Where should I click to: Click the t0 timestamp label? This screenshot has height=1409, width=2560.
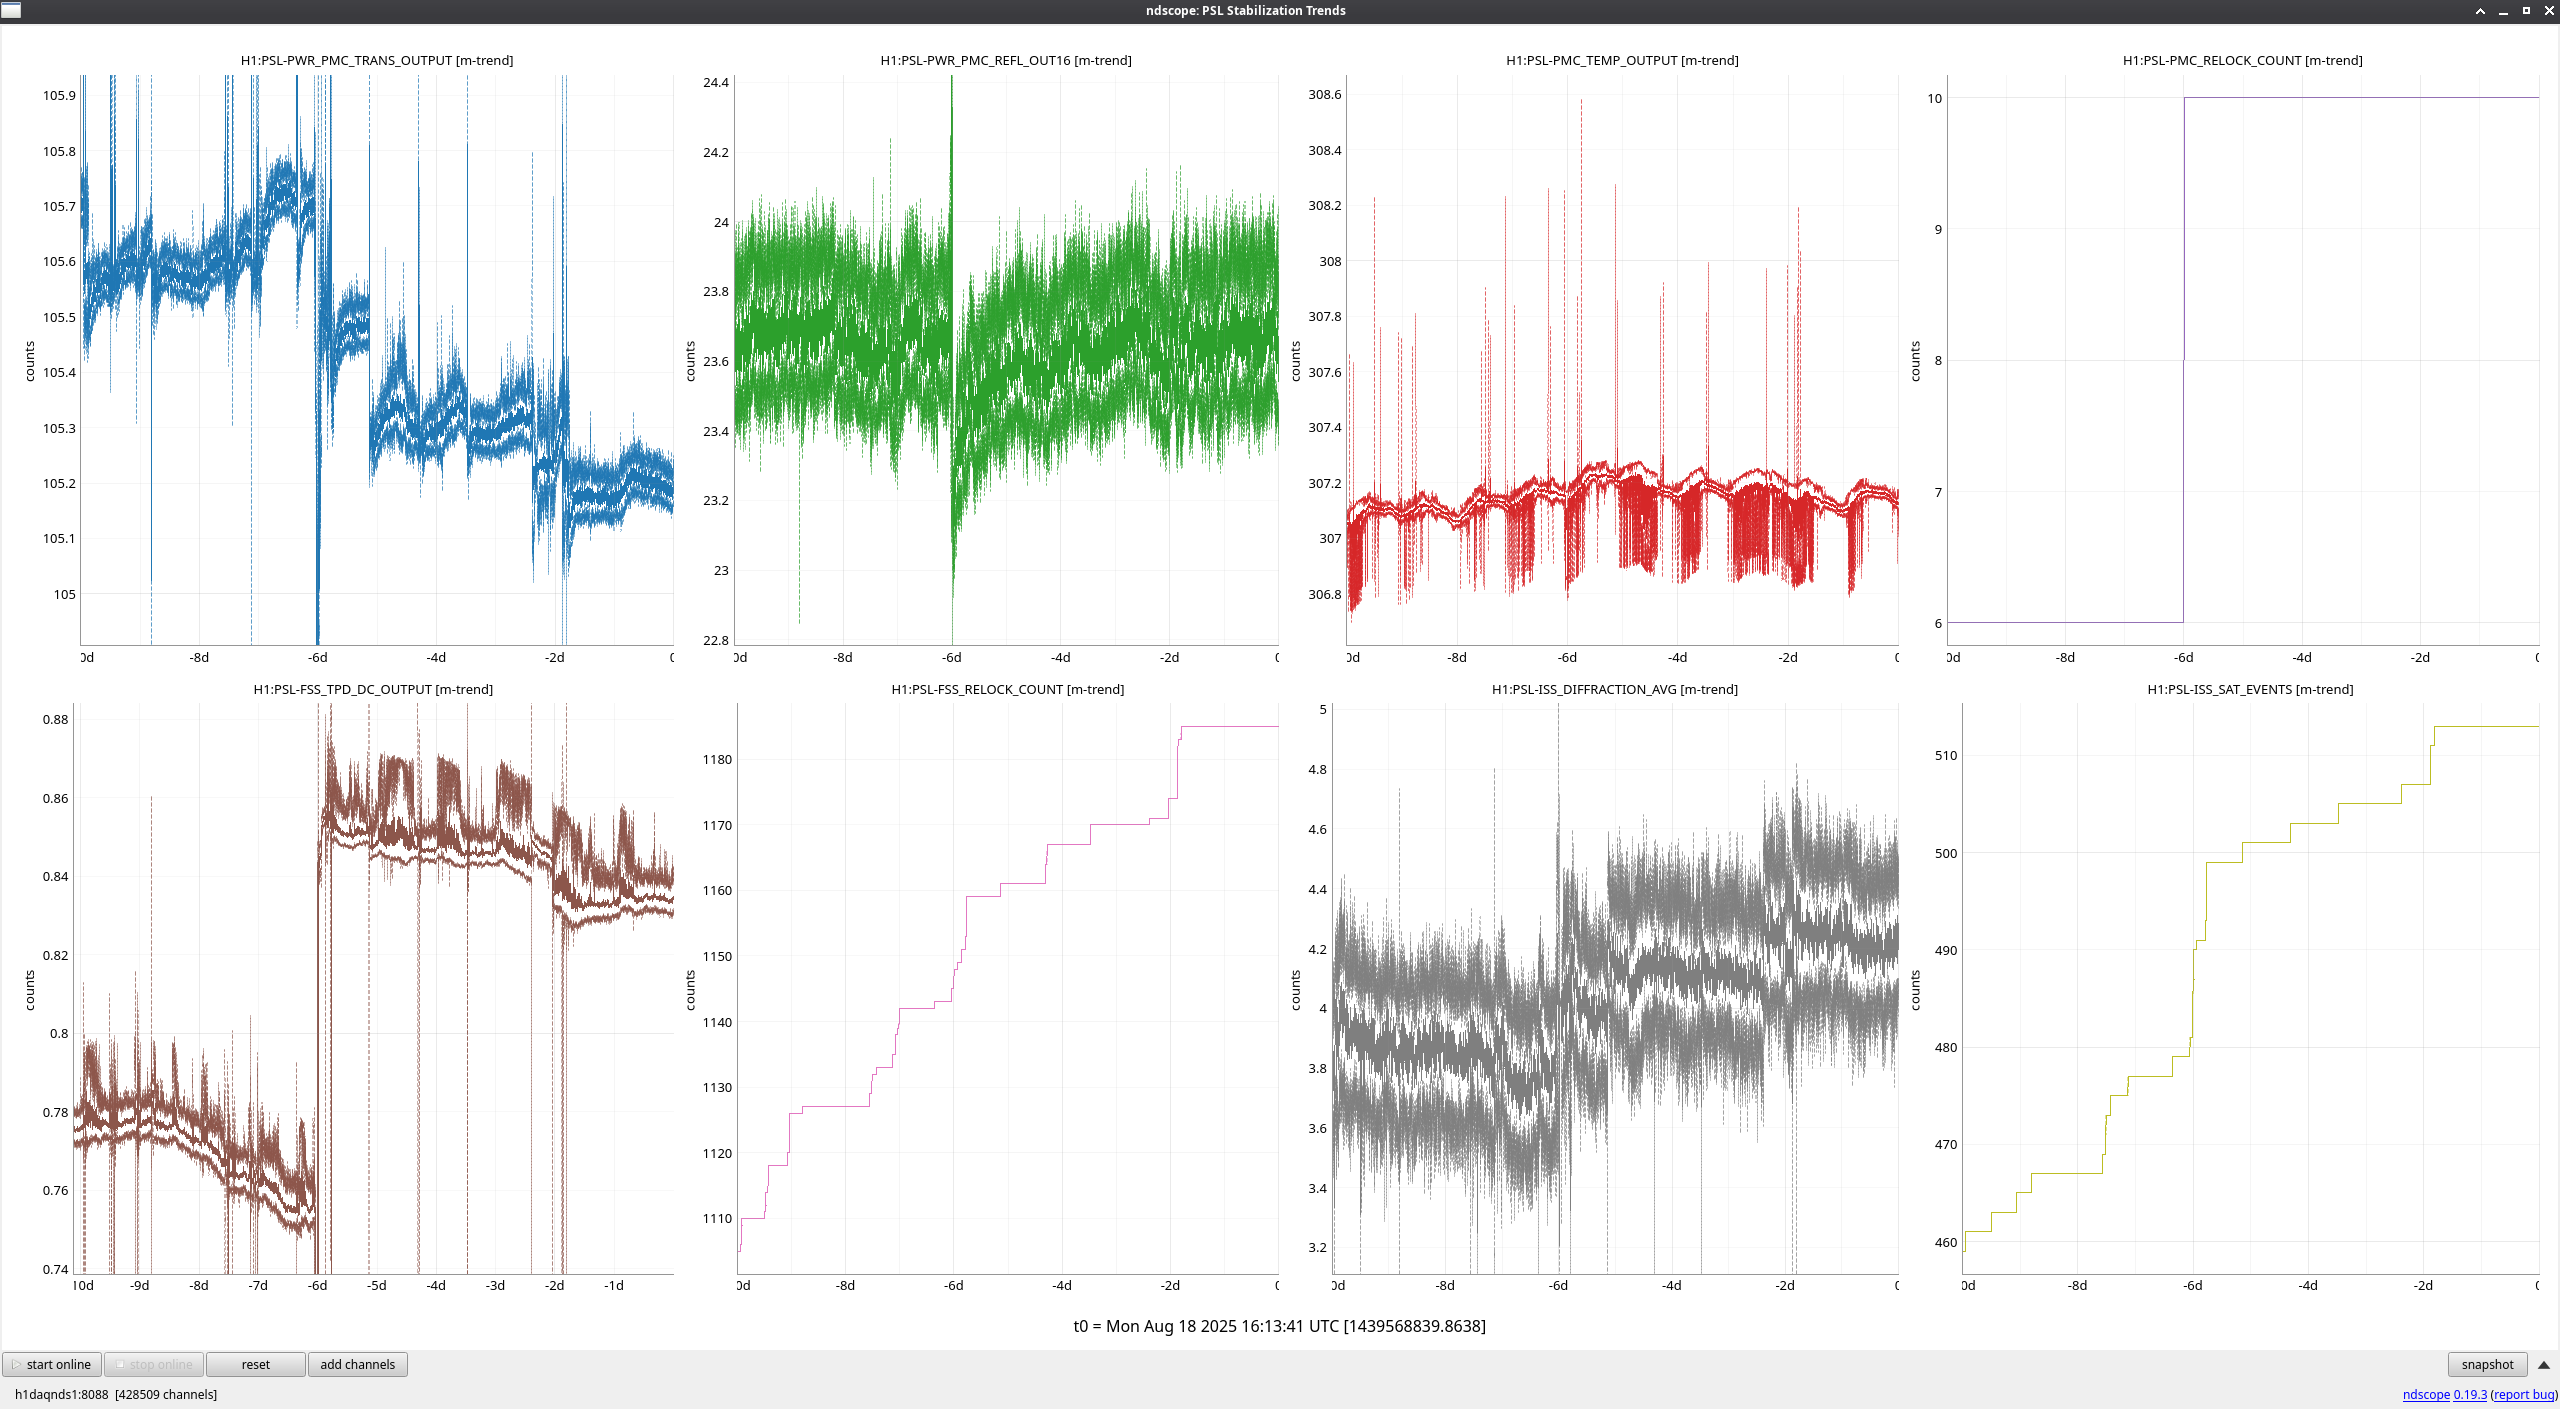tap(1280, 1326)
